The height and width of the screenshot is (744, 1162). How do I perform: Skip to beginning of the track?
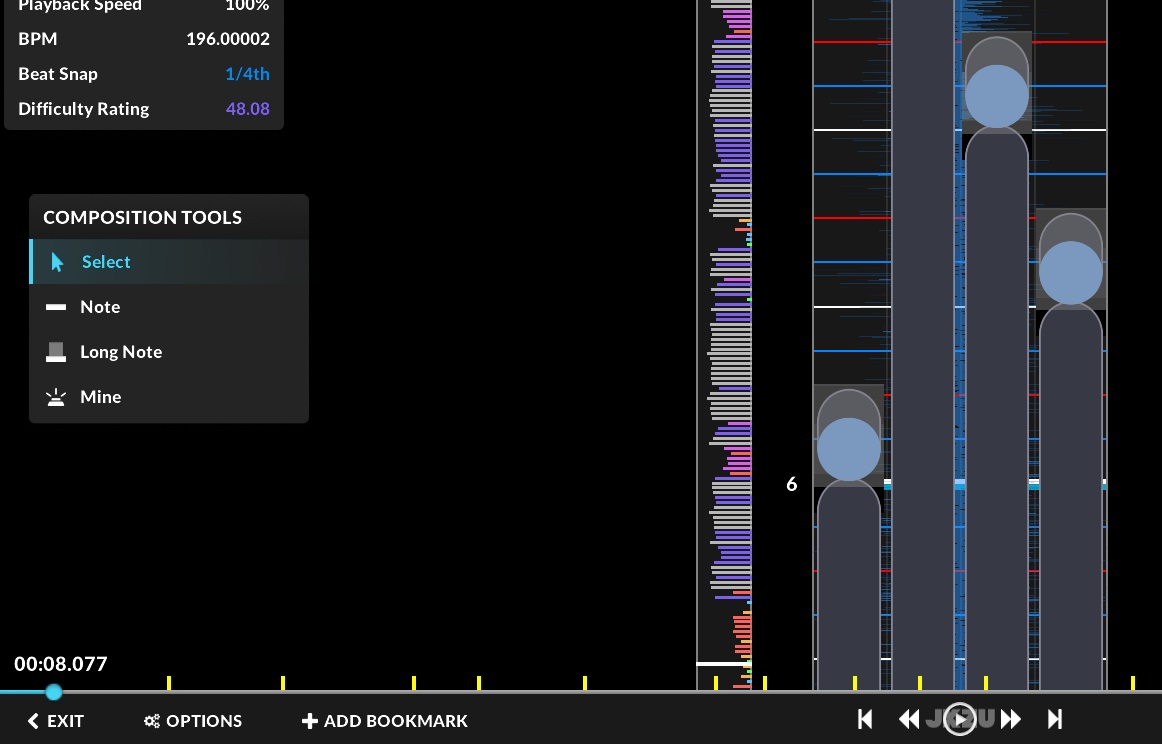point(865,719)
